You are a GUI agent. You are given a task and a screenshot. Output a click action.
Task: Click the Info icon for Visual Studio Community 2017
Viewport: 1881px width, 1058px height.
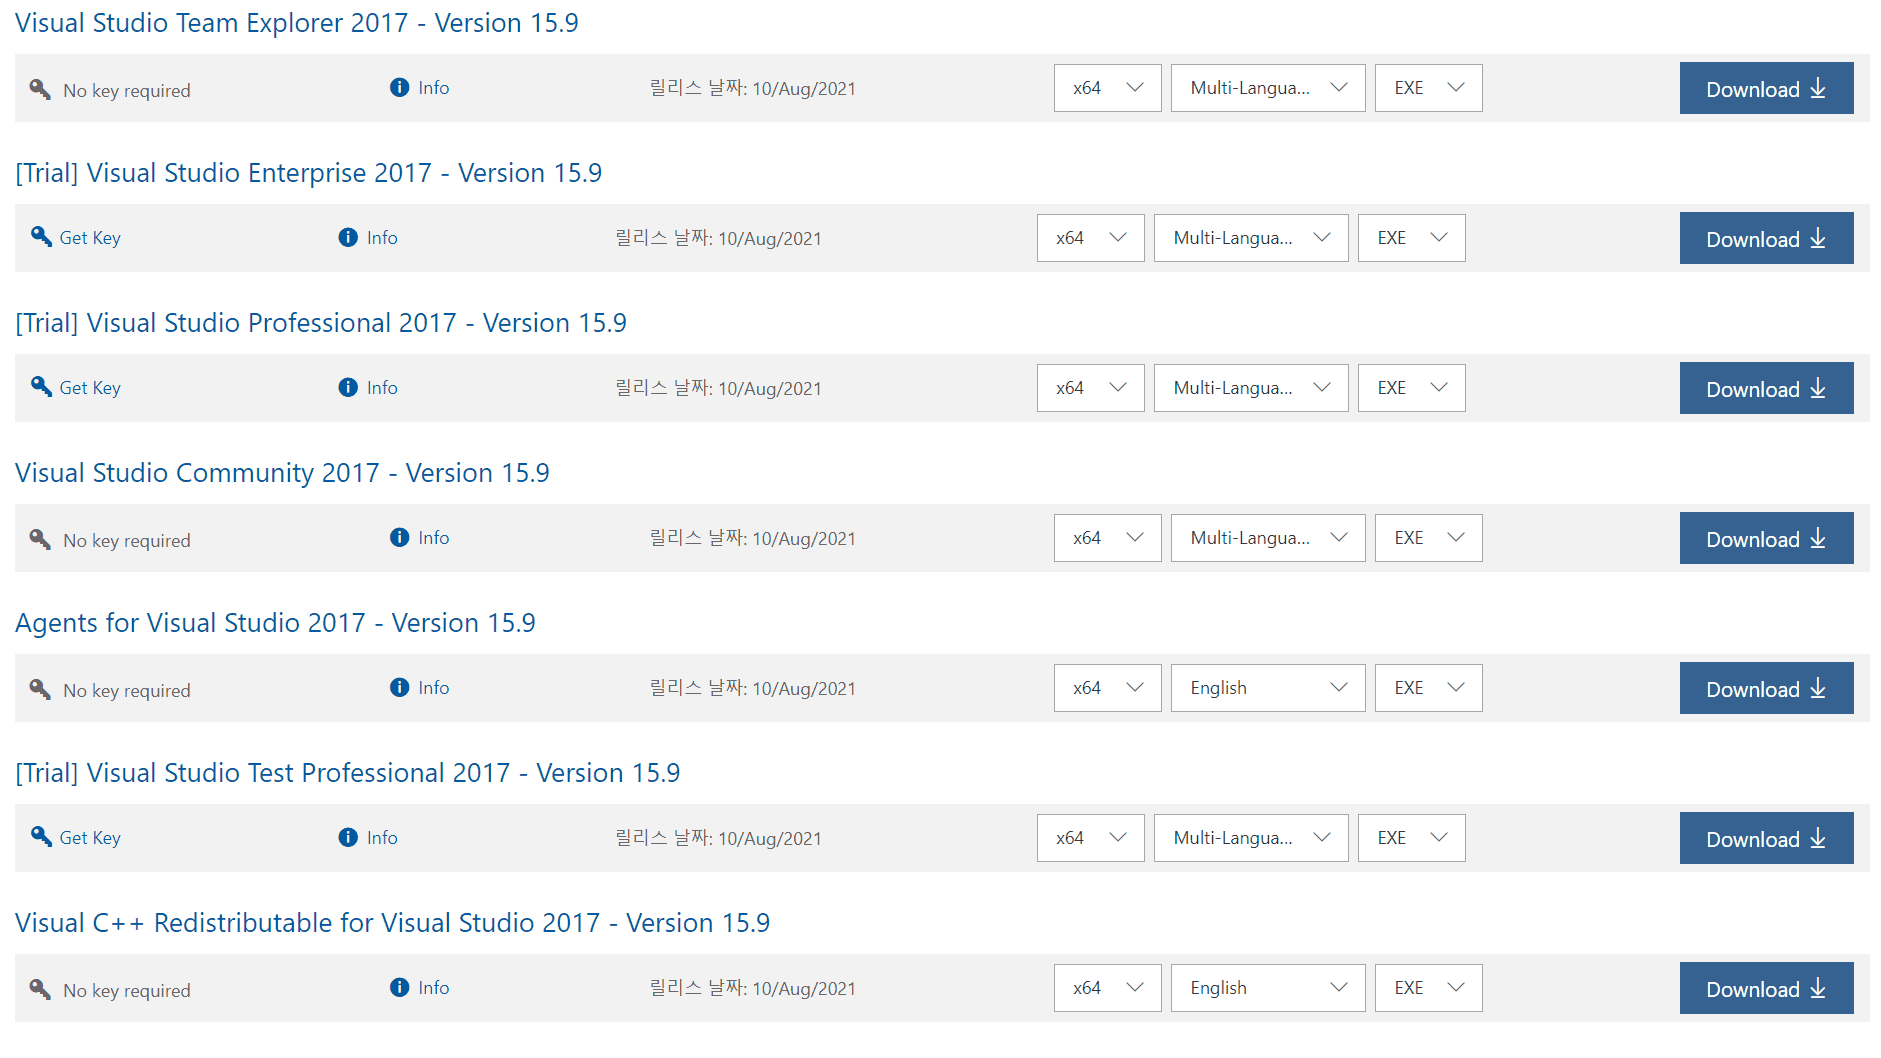tap(399, 538)
